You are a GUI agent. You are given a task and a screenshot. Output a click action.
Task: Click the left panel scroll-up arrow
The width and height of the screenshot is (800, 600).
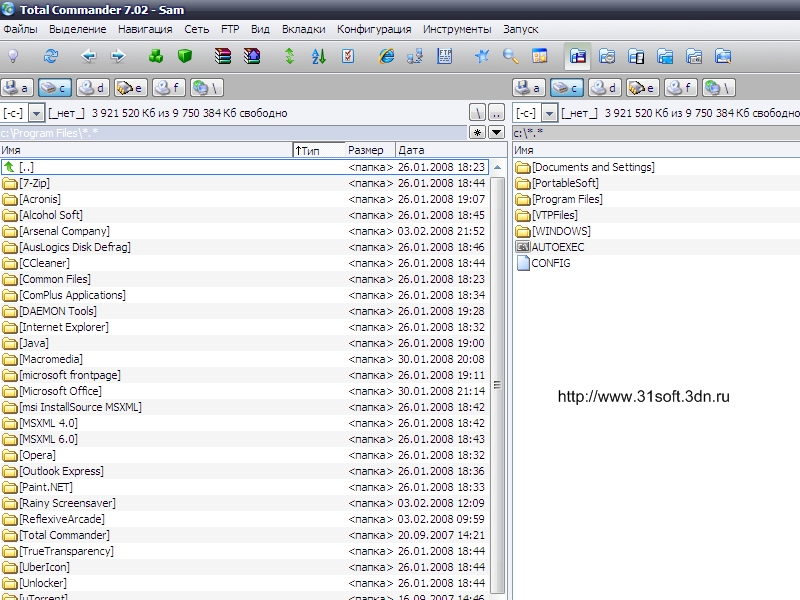497,167
